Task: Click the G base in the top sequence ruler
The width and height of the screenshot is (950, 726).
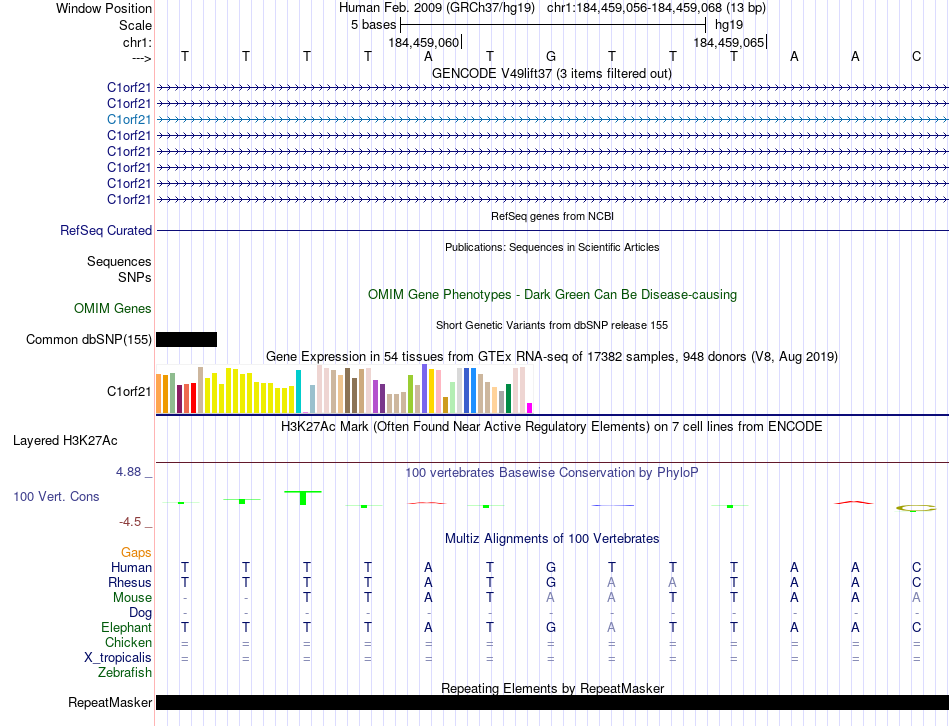Action: click(x=551, y=56)
